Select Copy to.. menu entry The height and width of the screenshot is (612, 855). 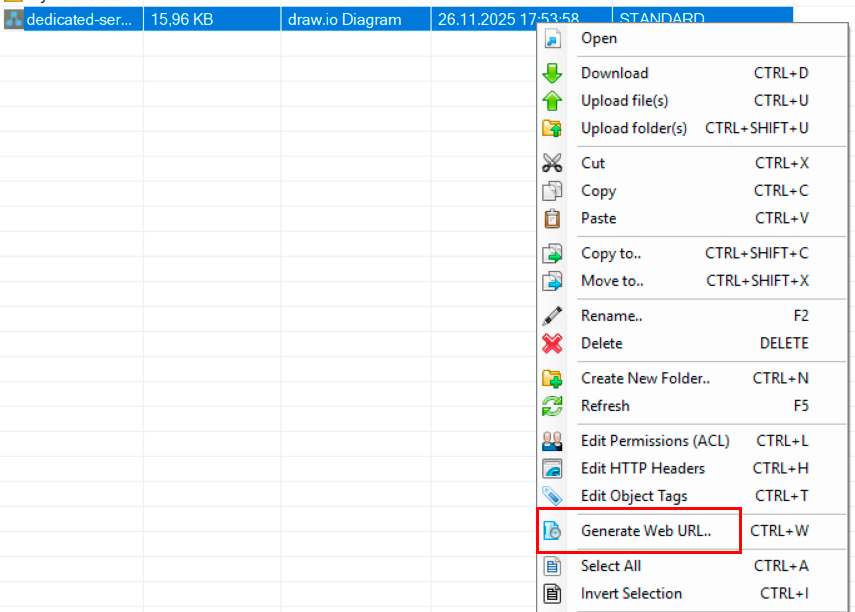(x=611, y=253)
